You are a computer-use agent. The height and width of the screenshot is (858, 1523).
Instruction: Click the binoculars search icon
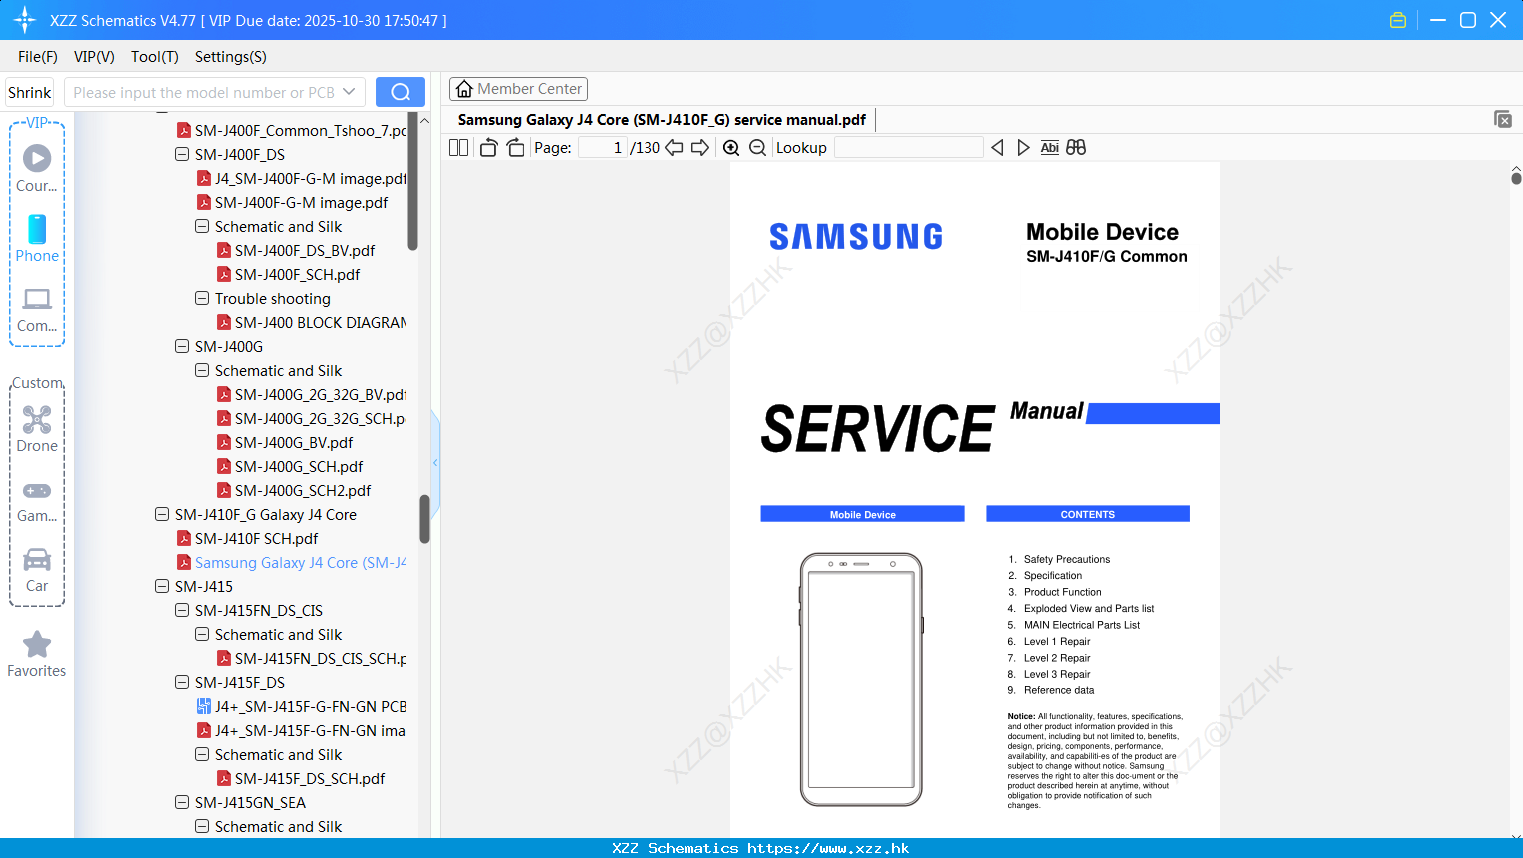coord(1076,148)
